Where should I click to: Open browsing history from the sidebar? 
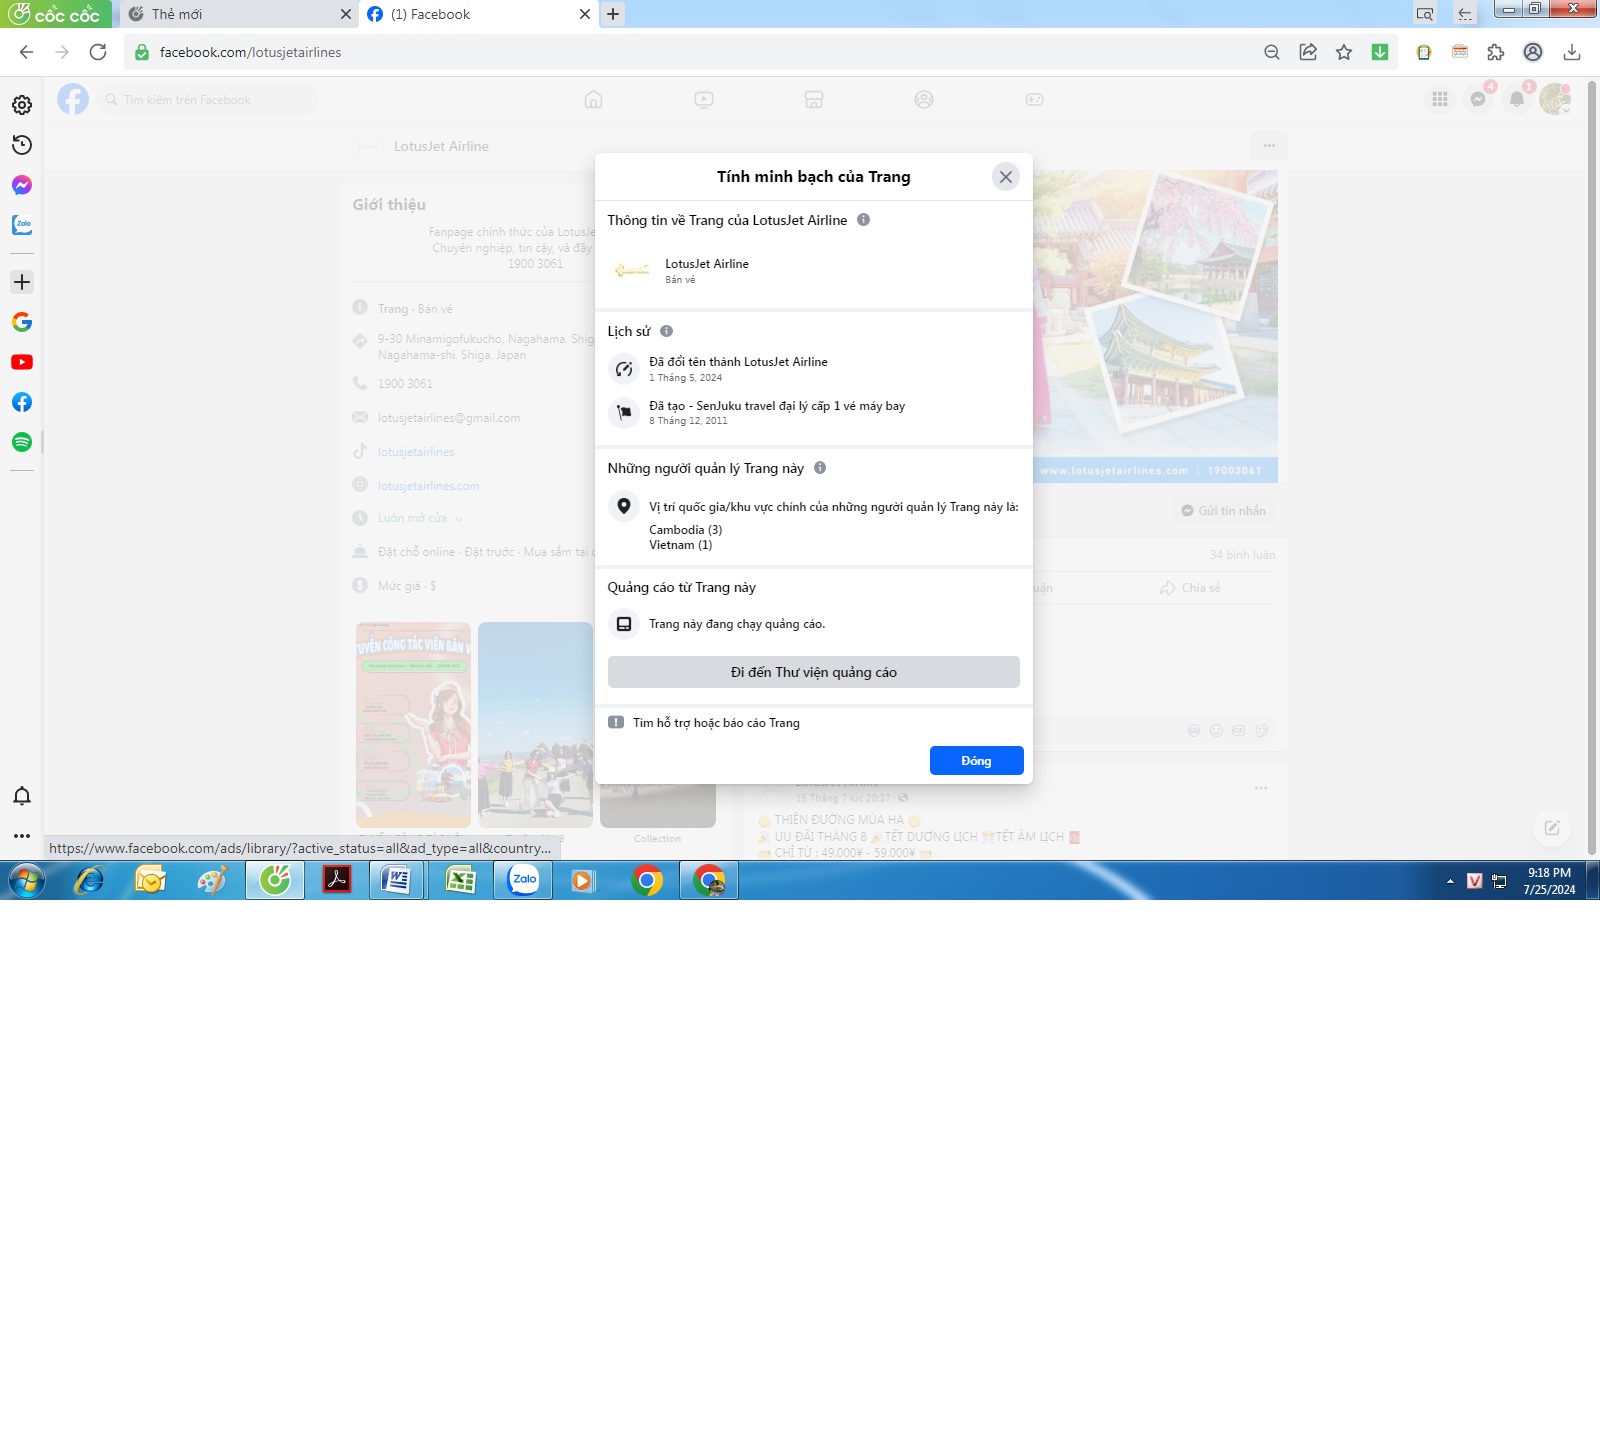(22, 145)
